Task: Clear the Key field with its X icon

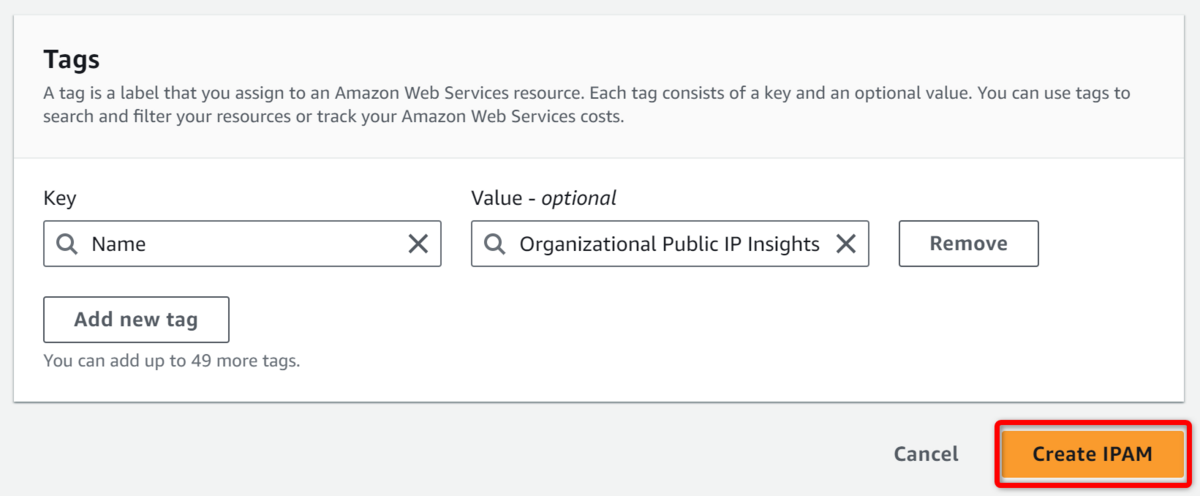Action: tap(418, 244)
